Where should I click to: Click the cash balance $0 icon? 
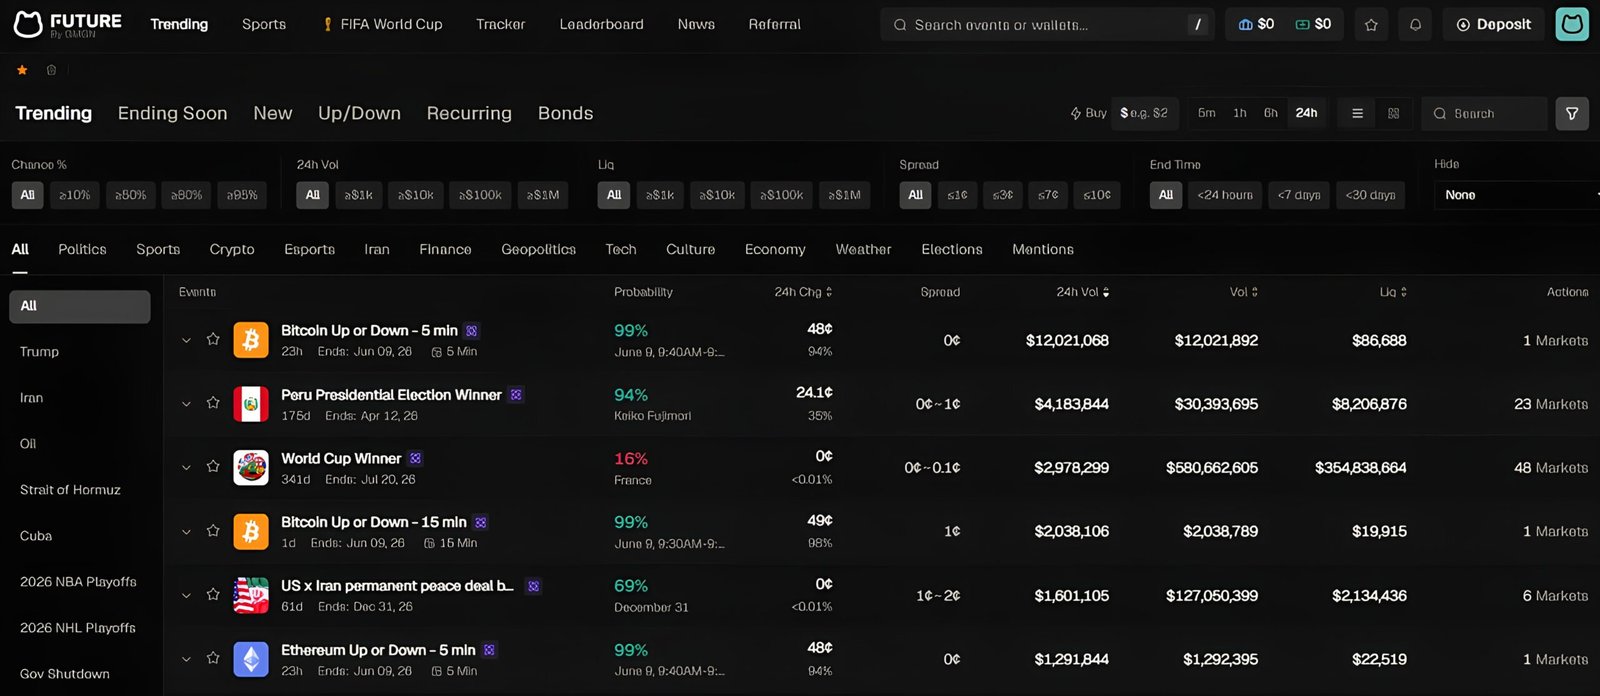pos(1302,24)
